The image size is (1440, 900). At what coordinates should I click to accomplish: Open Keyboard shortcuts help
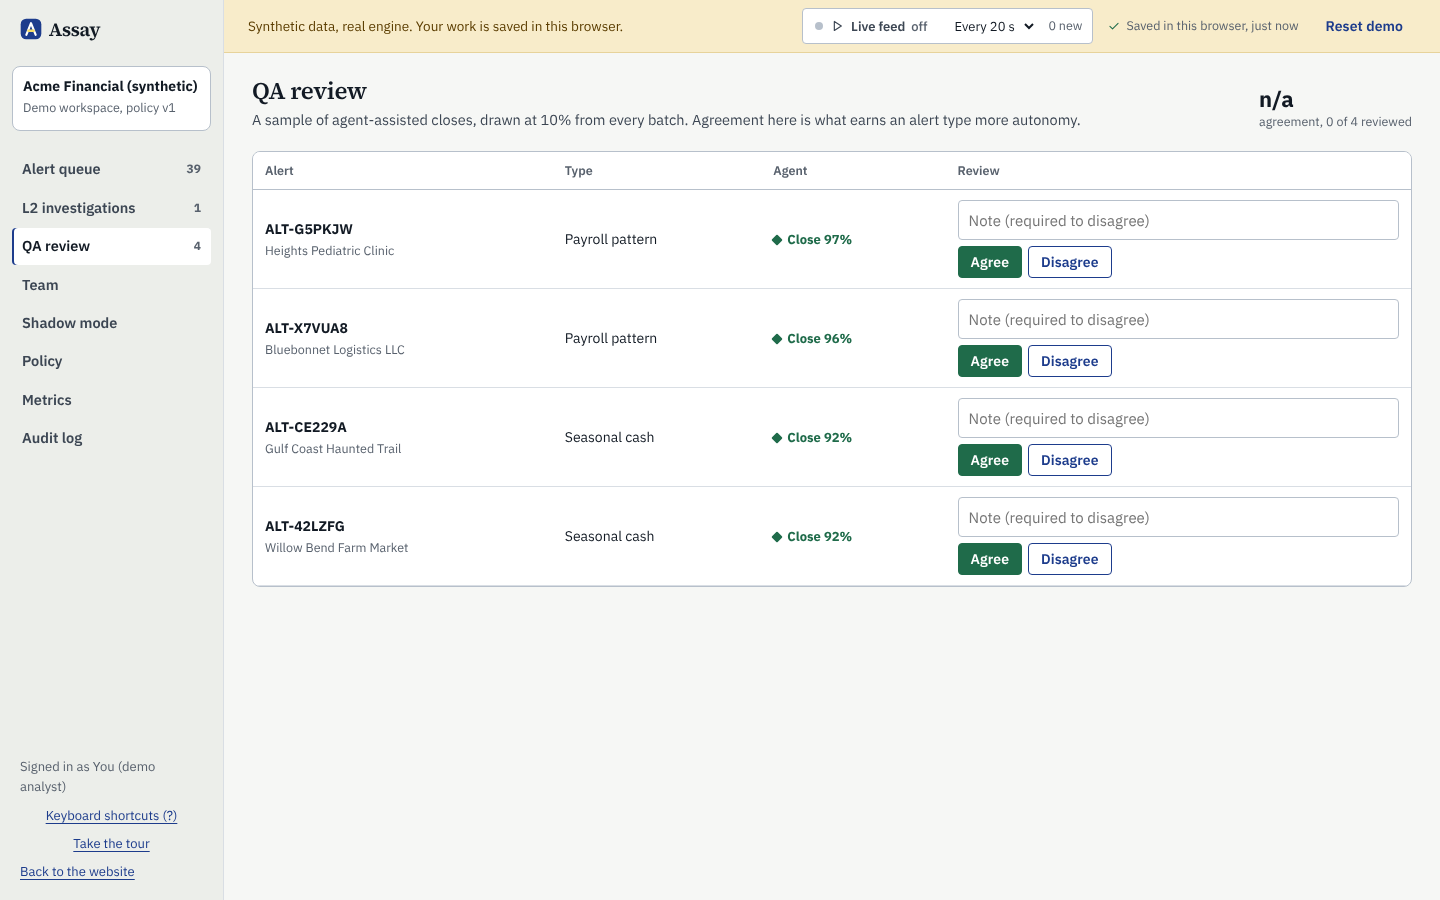(x=111, y=816)
